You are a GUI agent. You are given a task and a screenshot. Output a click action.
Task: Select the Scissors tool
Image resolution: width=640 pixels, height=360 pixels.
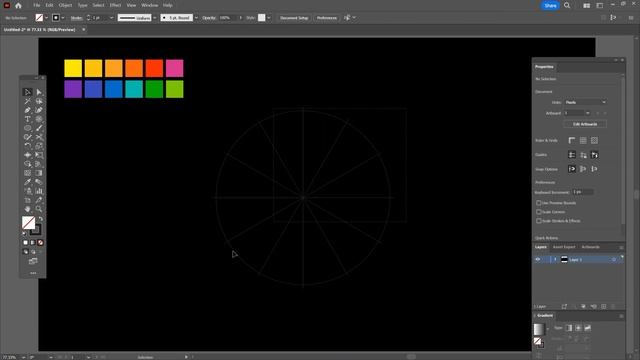pyautogui.click(x=39, y=137)
